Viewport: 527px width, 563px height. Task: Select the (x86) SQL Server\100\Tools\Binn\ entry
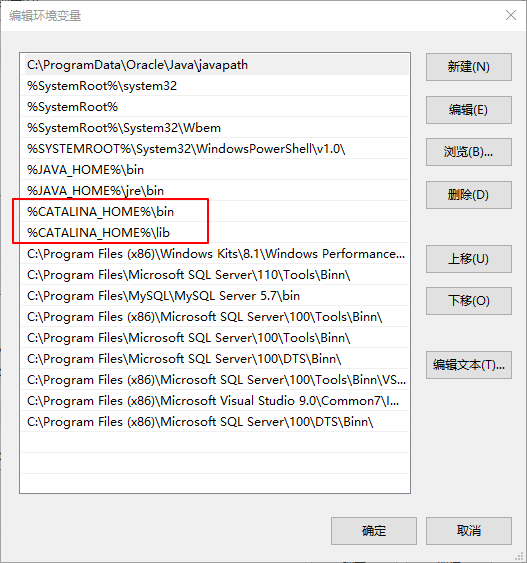215,317
